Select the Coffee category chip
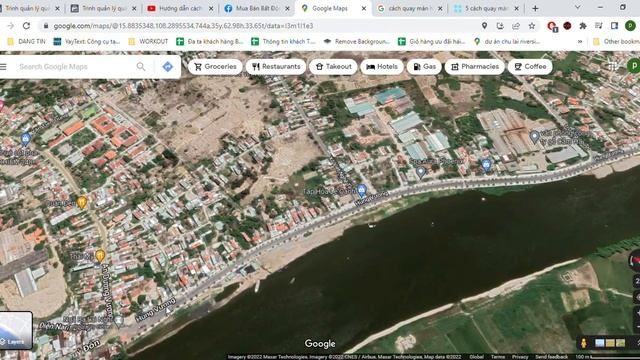 tap(530, 67)
